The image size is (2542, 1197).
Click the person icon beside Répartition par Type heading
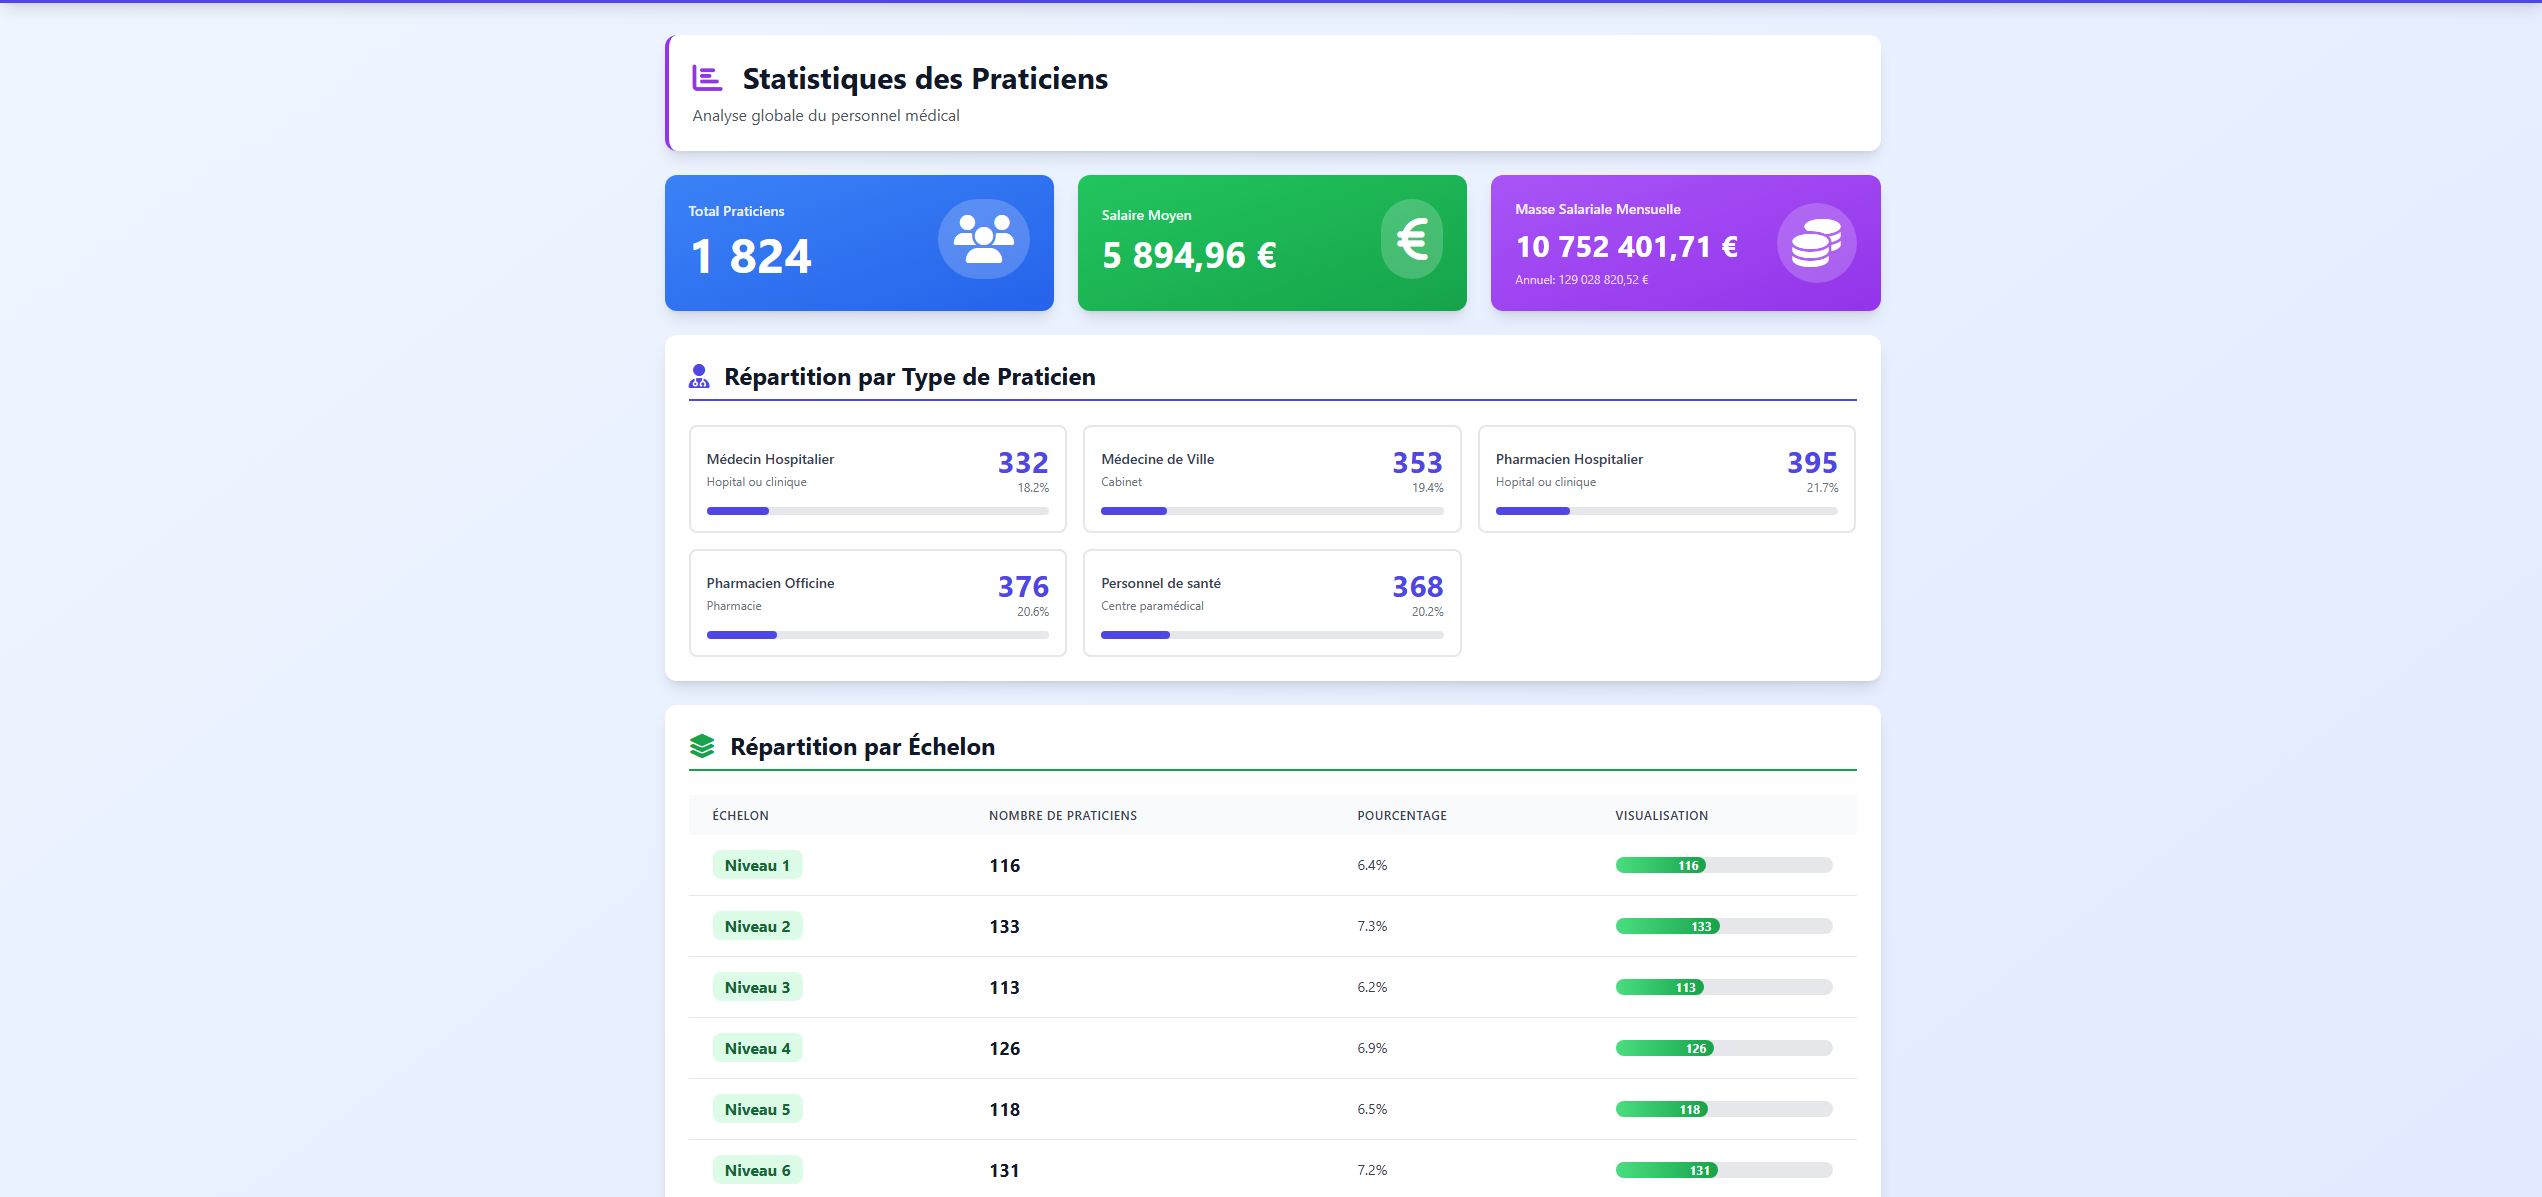[698, 376]
